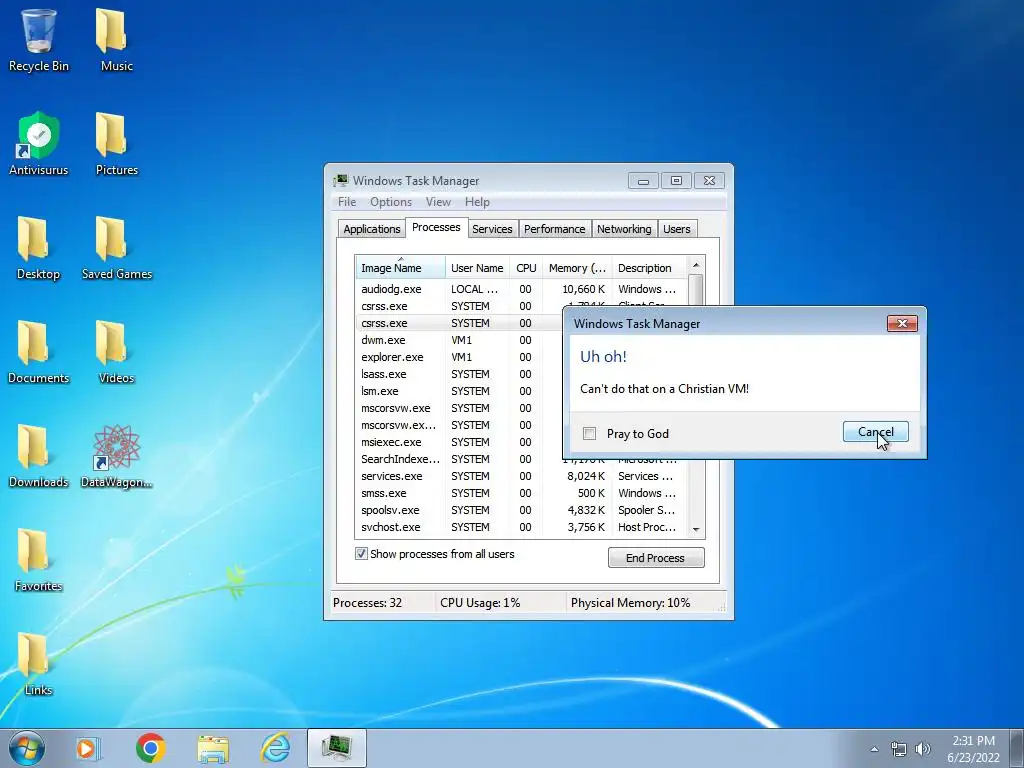This screenshot has width=1024, height=768.
Task: Click the Show desktop strip after the clock
Action: (x=1017, y=748)
